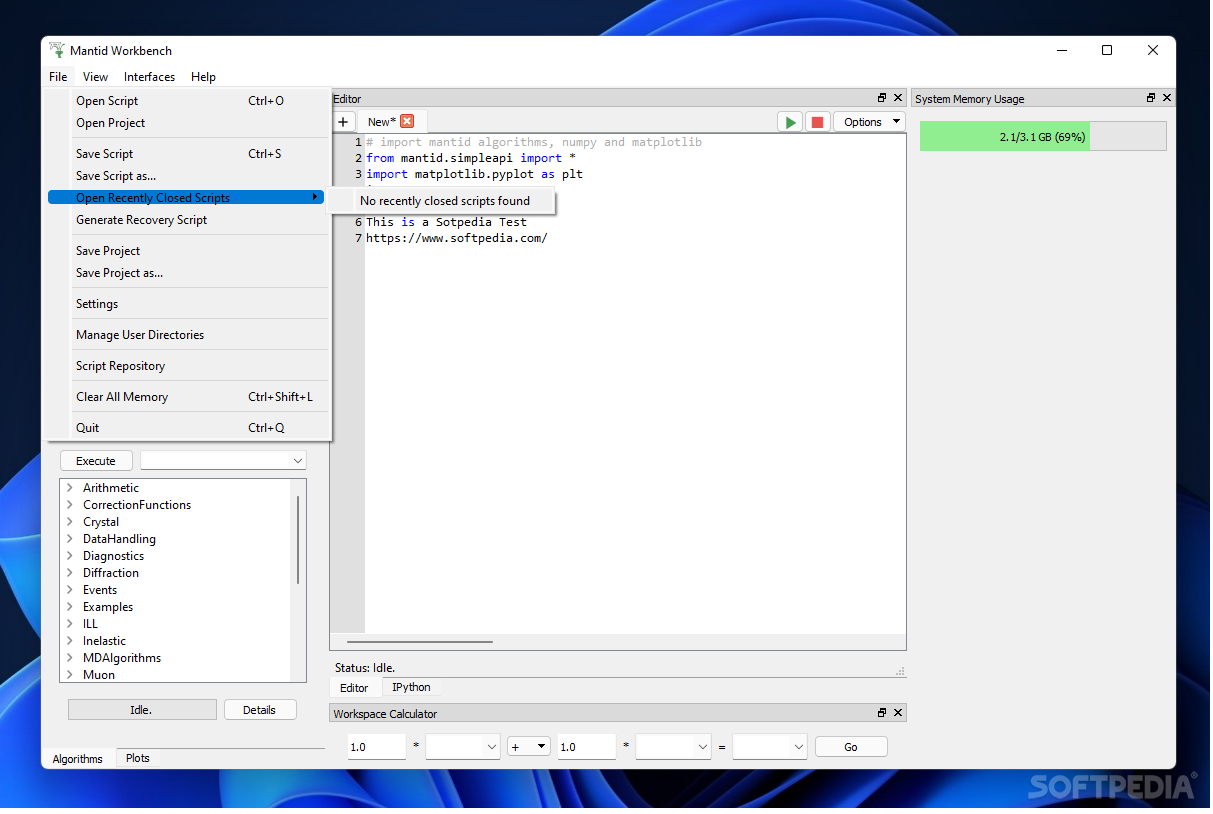Click the left scale factor 1.0 field
This screenshot has width=1213, height=814.
point(377,747)
